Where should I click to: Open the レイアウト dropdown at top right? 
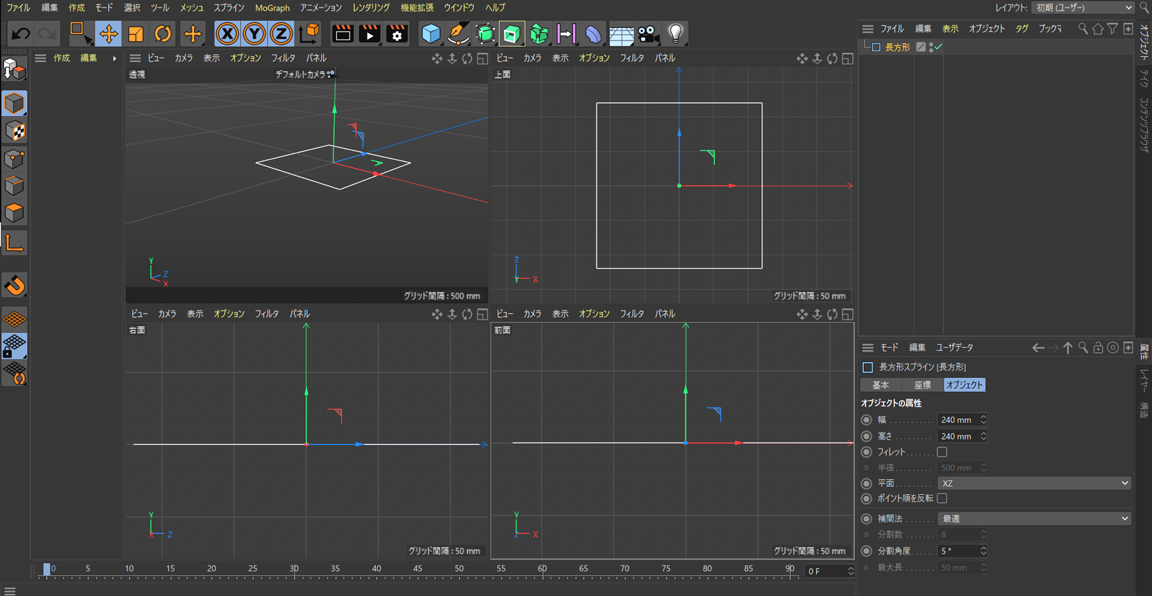coord(1083,8)
